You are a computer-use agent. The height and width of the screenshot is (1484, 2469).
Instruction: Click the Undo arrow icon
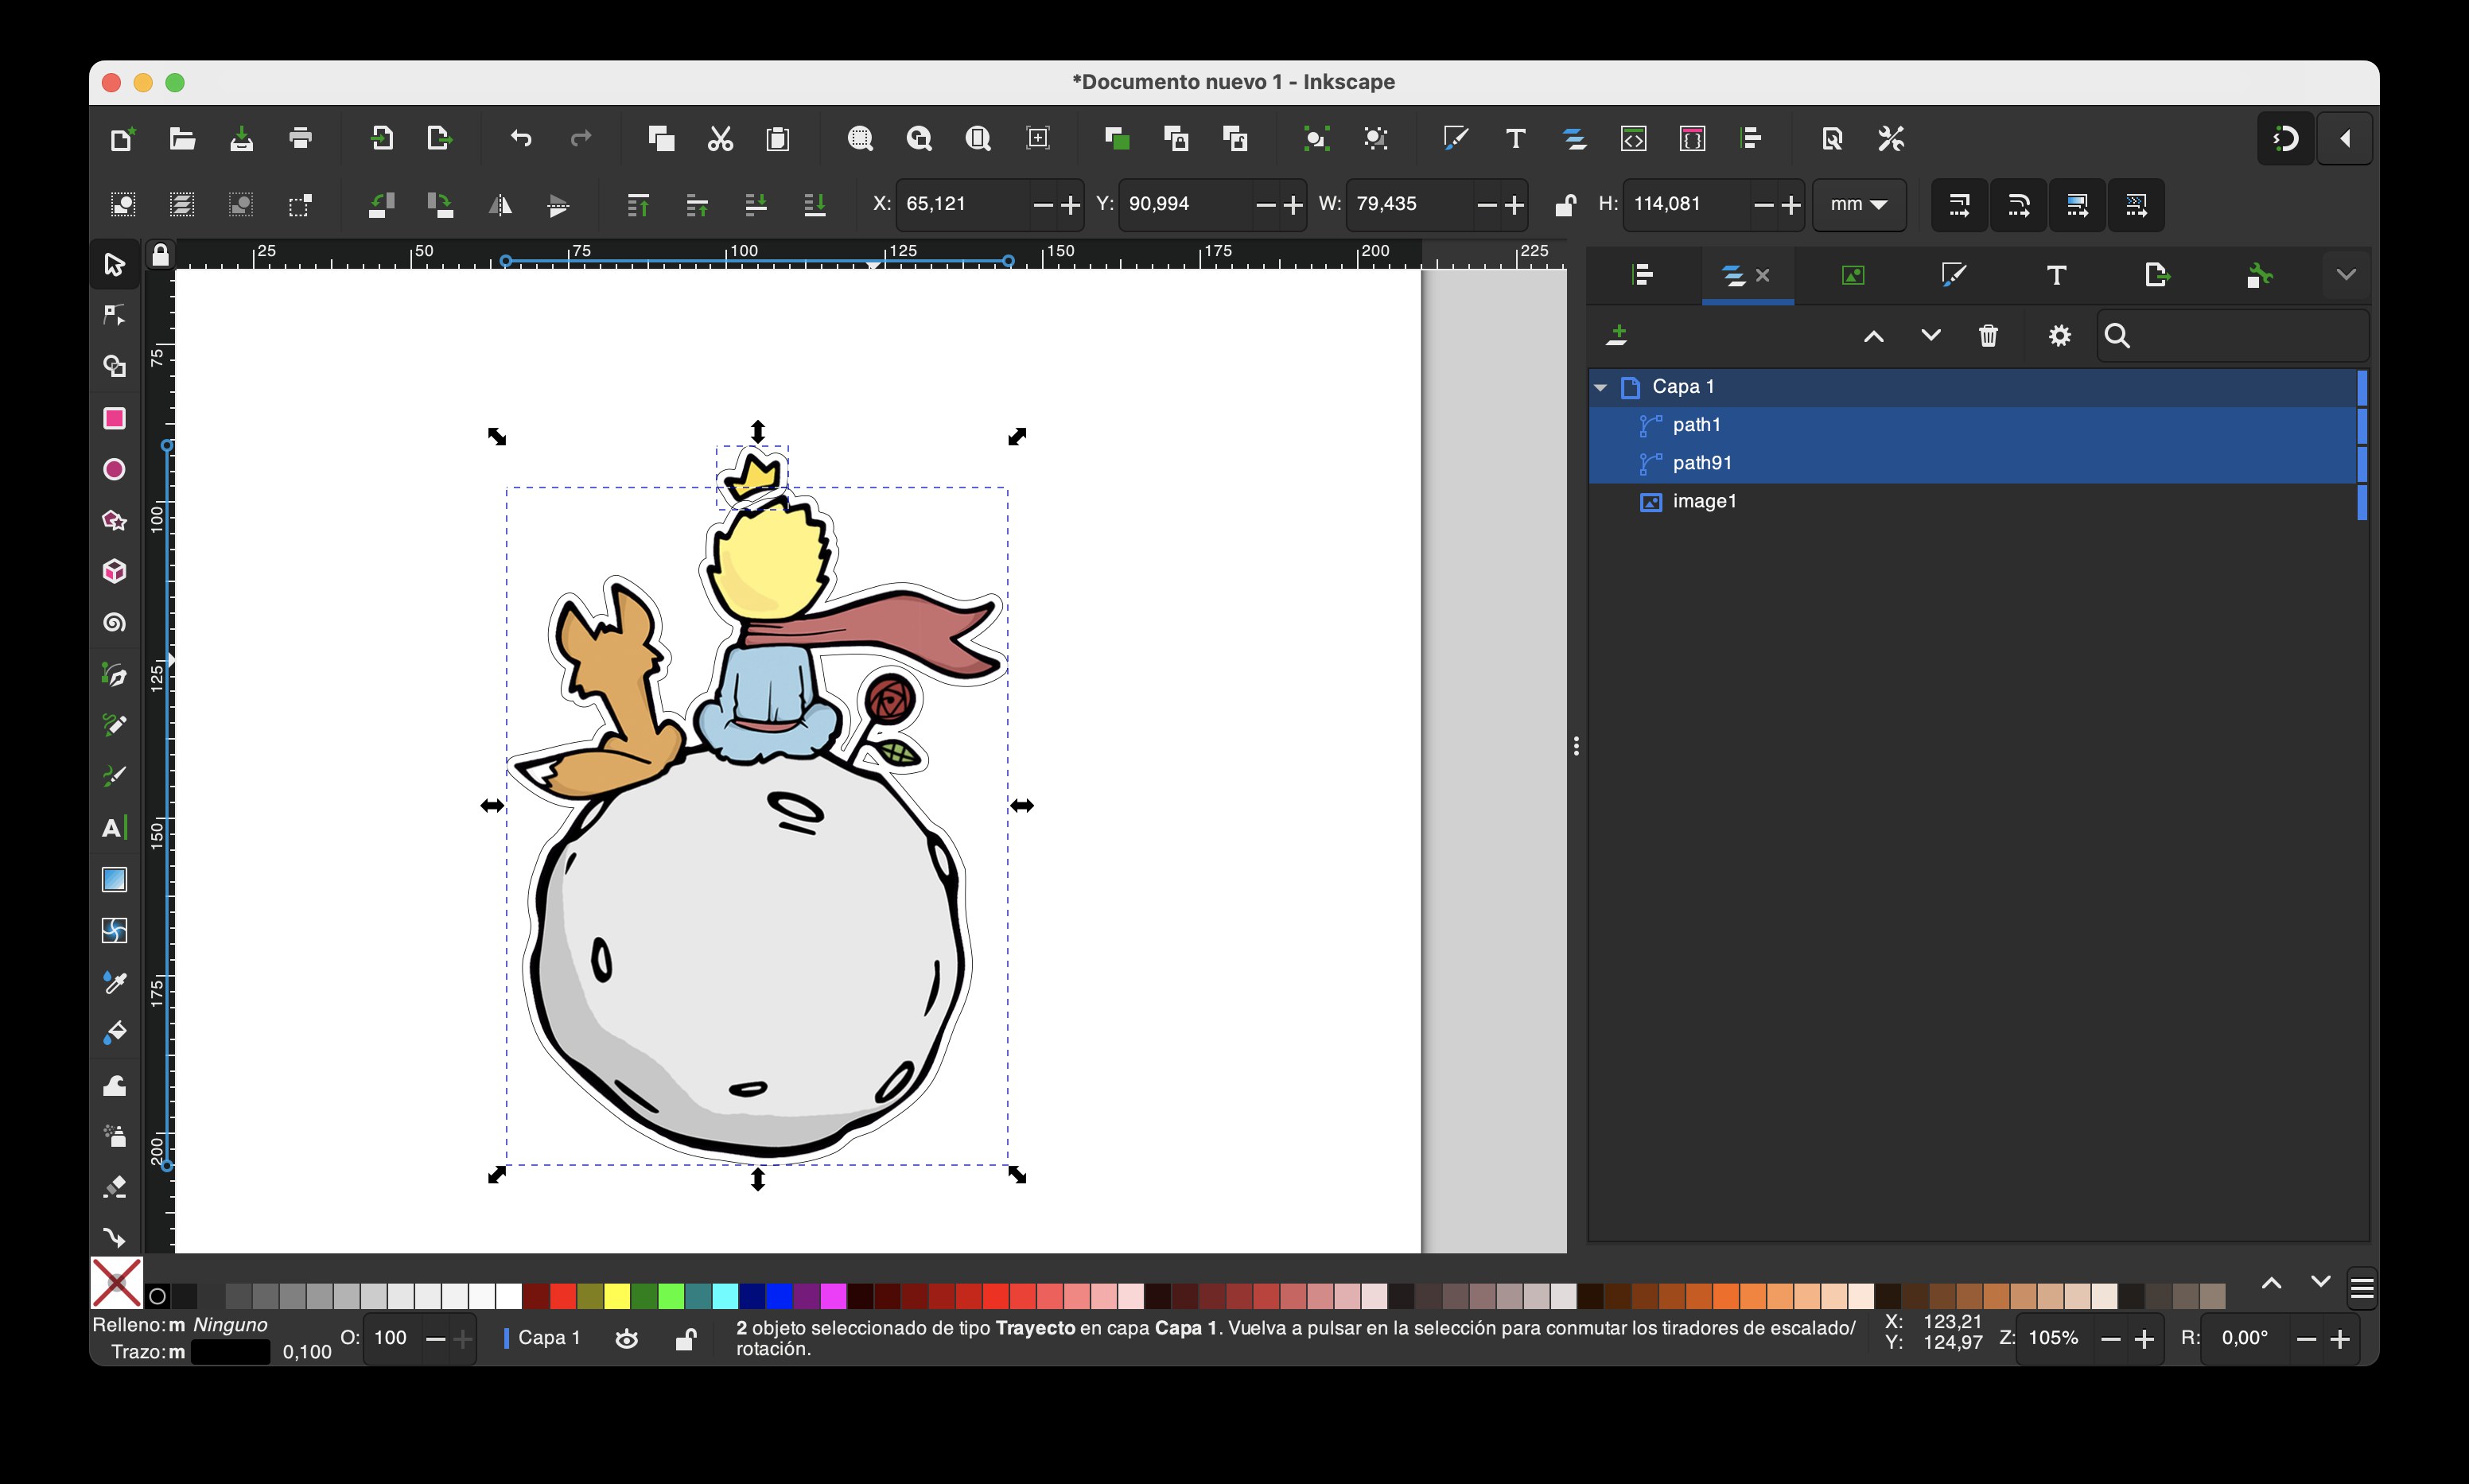tap(521, 138)
